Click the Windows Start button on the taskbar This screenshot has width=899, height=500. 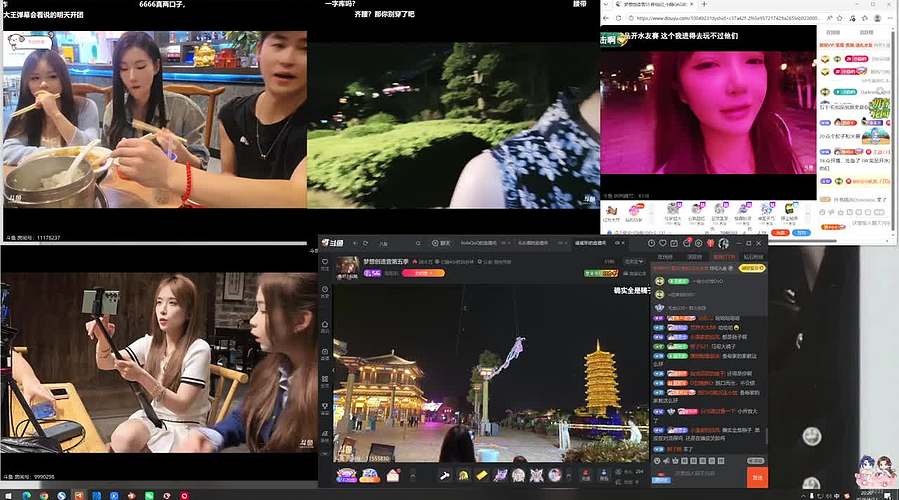(x=8, y=494)
